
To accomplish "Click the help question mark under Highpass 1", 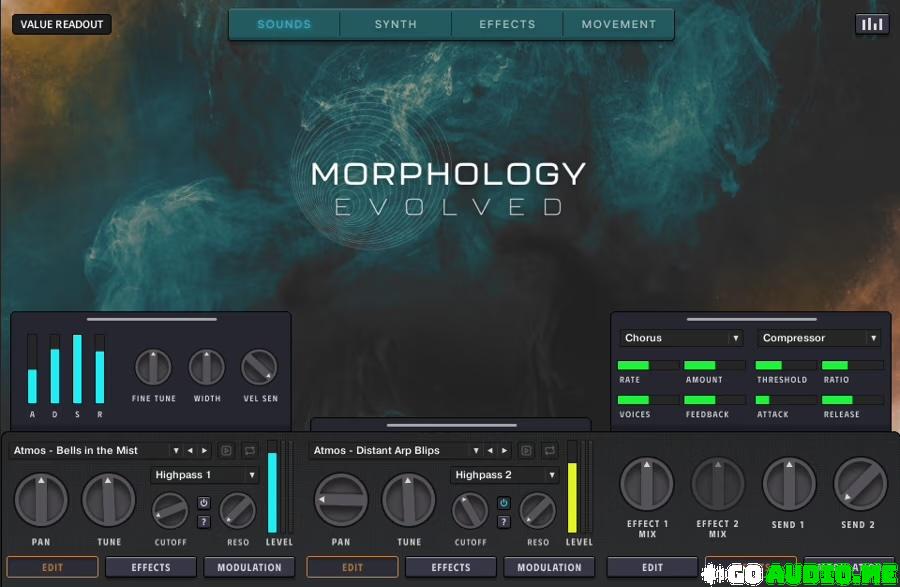I will [x=204, y=521].
